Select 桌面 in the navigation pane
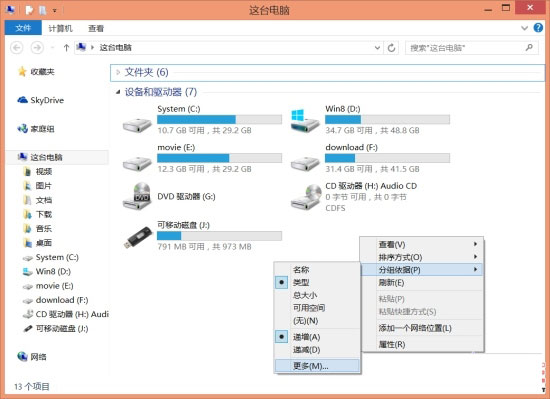Viewport: 550px width, 399px height. click(x=43, y=243)
